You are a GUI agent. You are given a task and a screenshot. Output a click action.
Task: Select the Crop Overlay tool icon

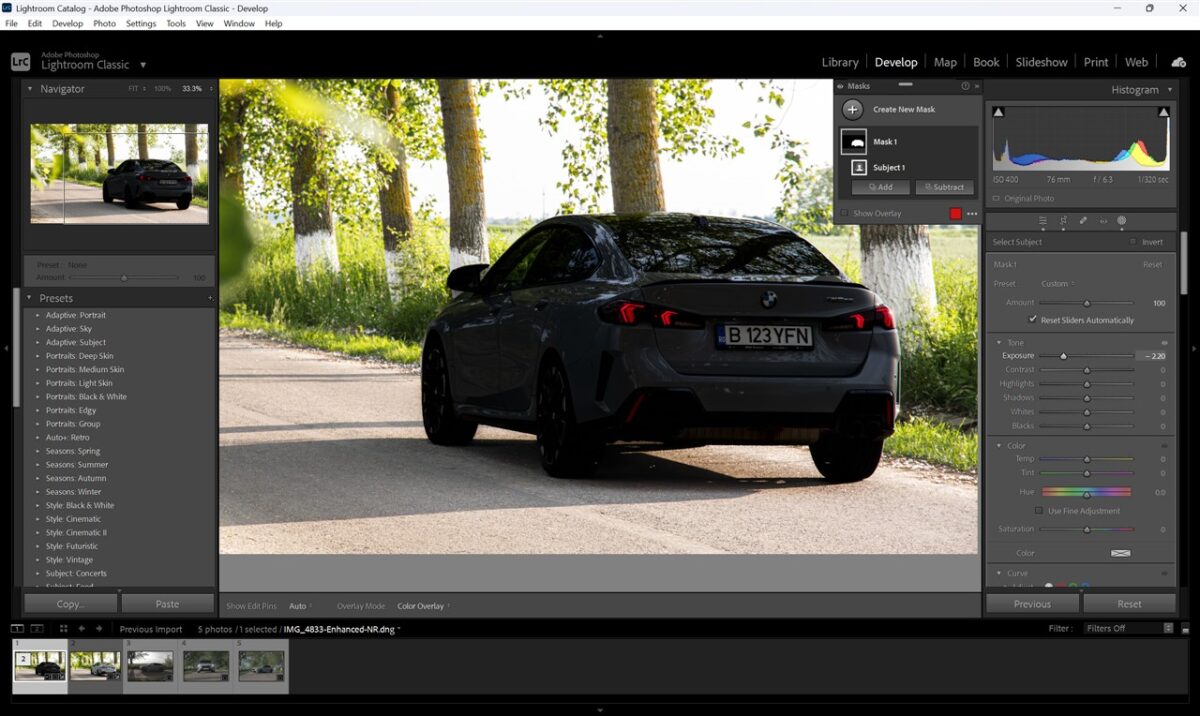(x=1063, y=221)
